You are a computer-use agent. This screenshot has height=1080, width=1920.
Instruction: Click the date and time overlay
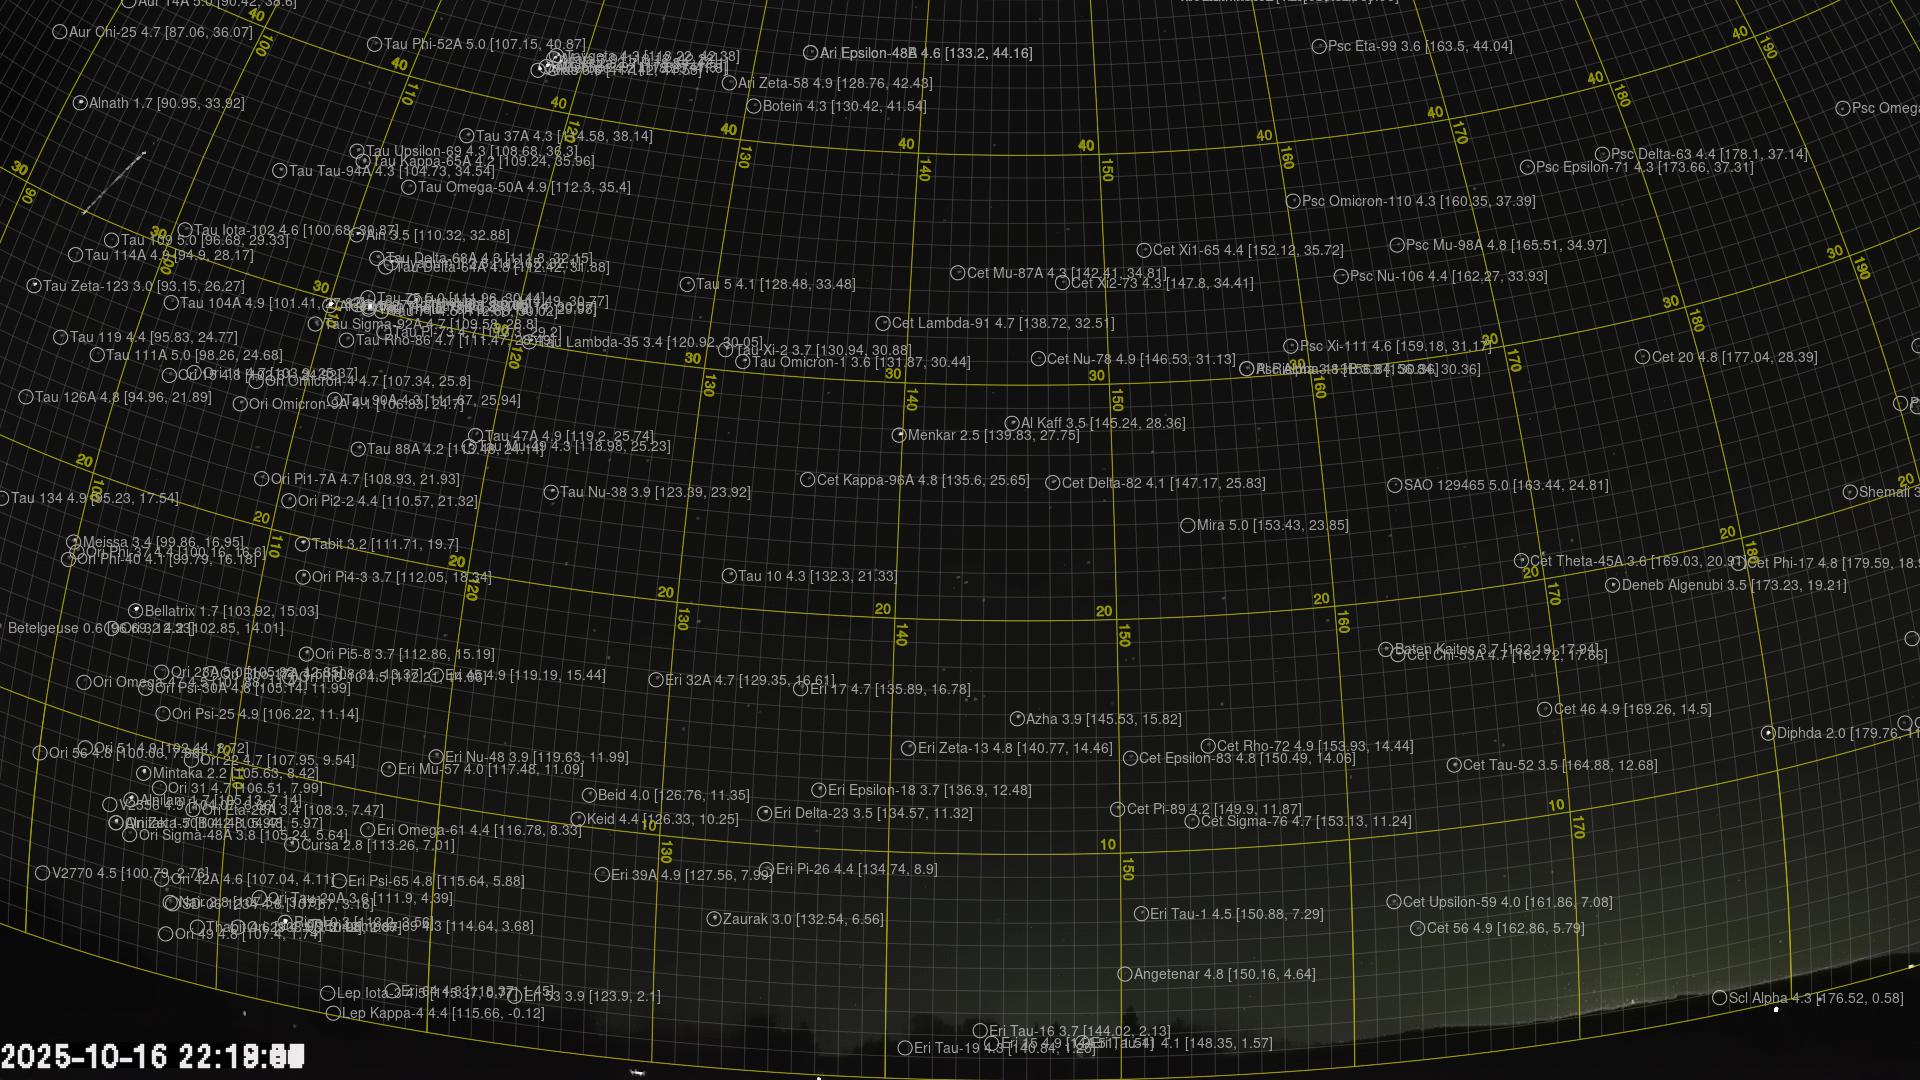point(152,1056)
